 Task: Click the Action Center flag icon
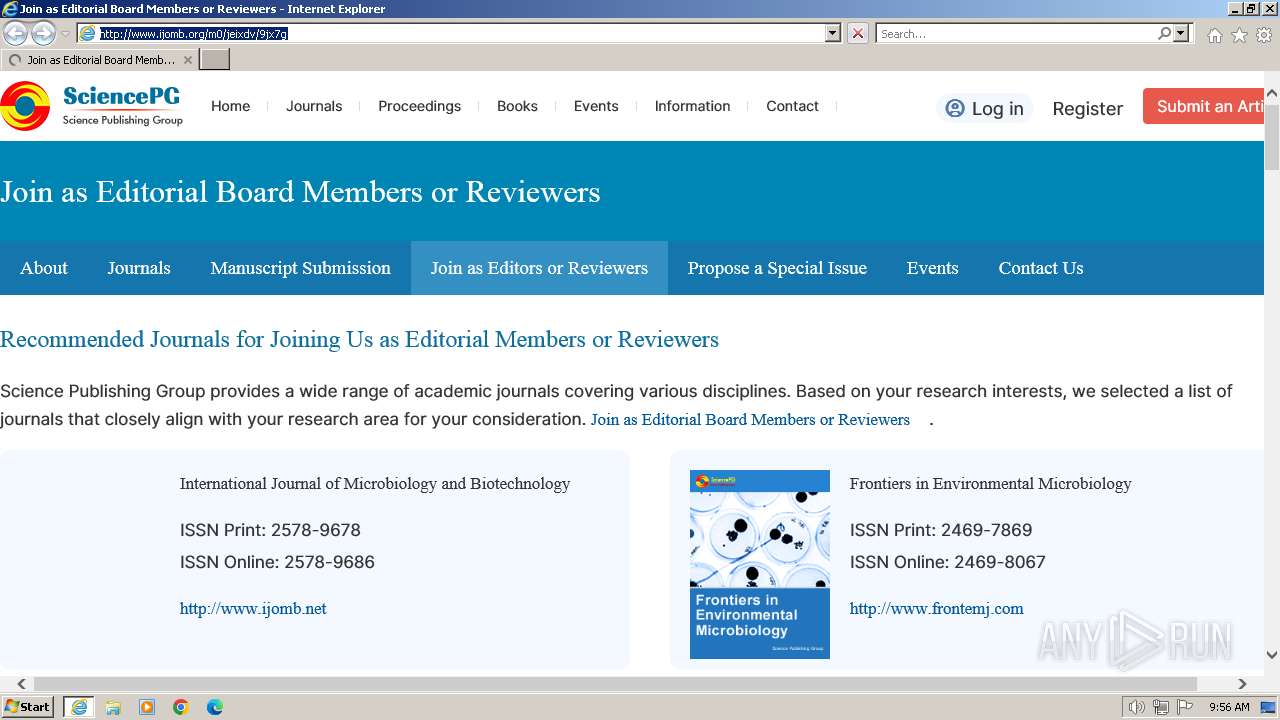1185,707
